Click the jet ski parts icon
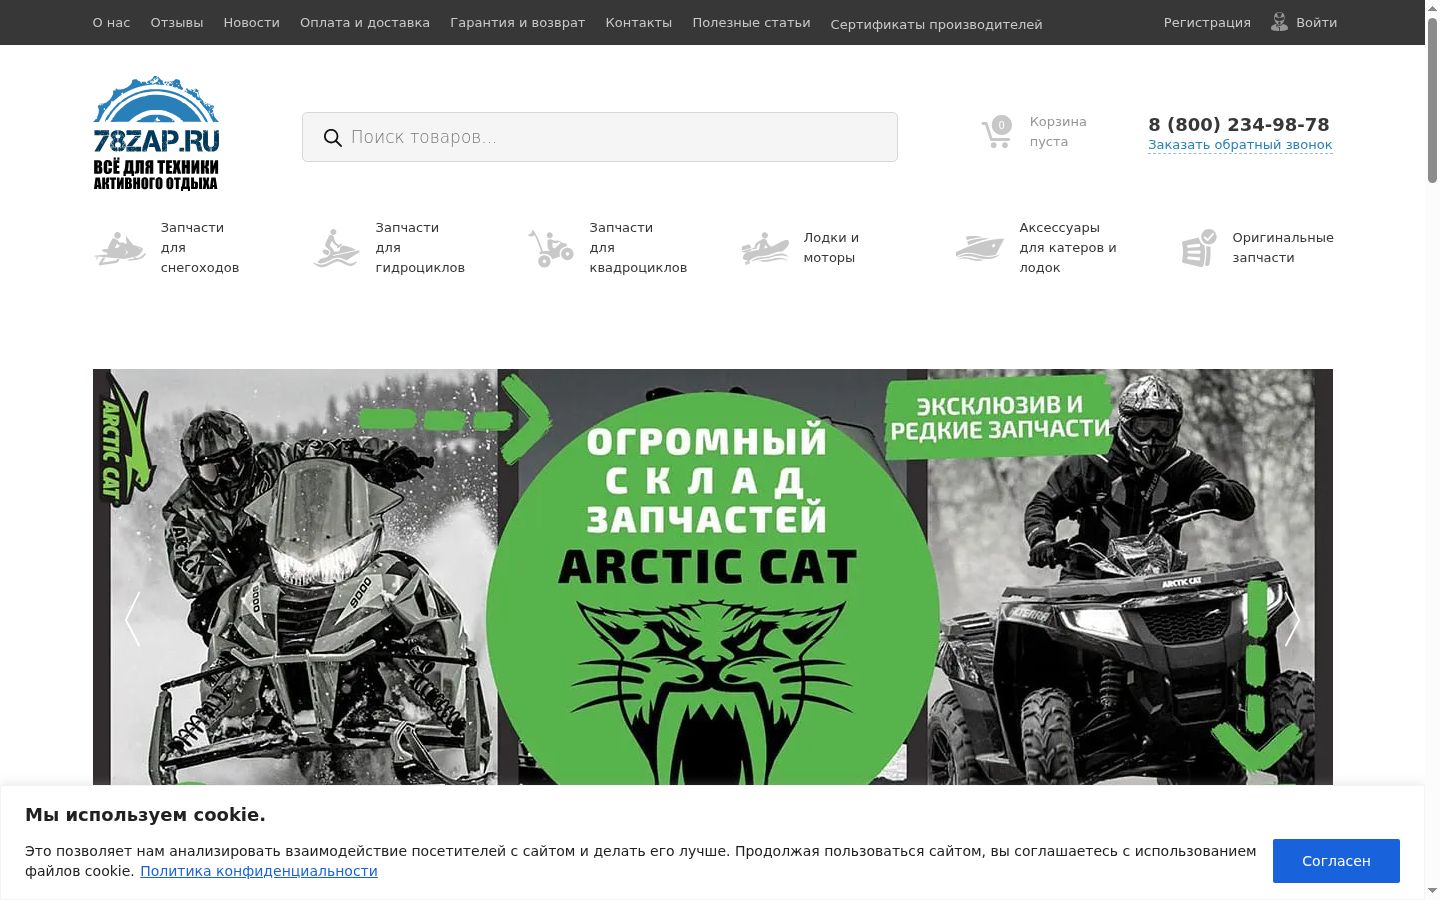Viewport: 1440px width, 900px height. [x=336, y=248]
